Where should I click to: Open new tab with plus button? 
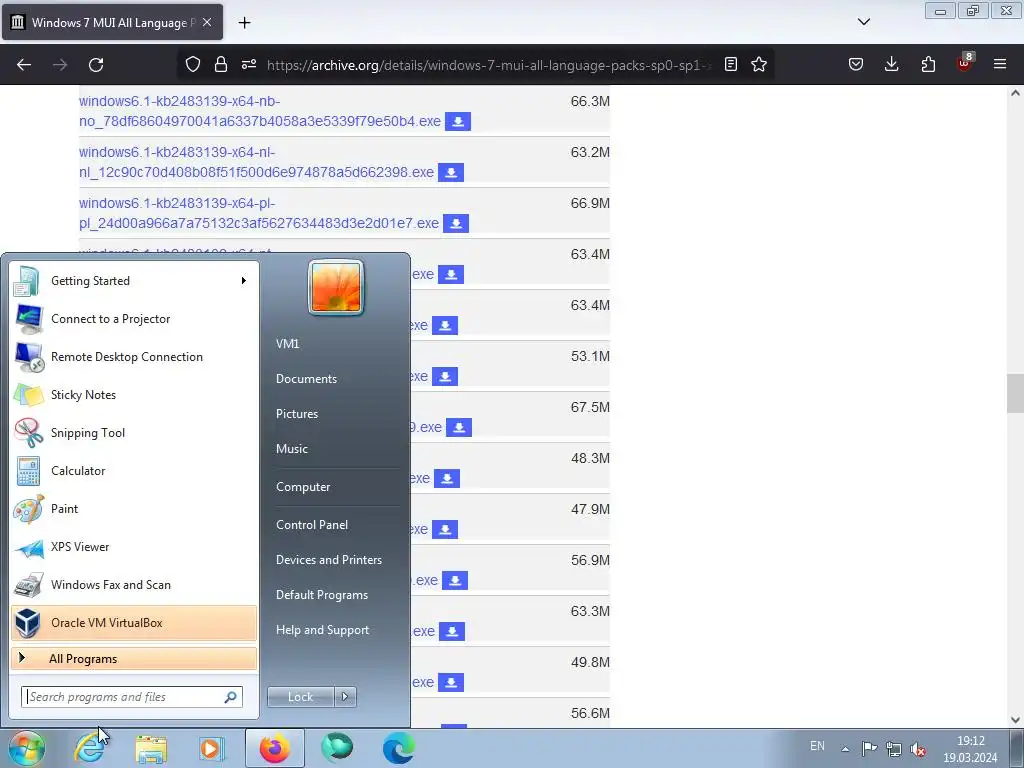(244, 22)
